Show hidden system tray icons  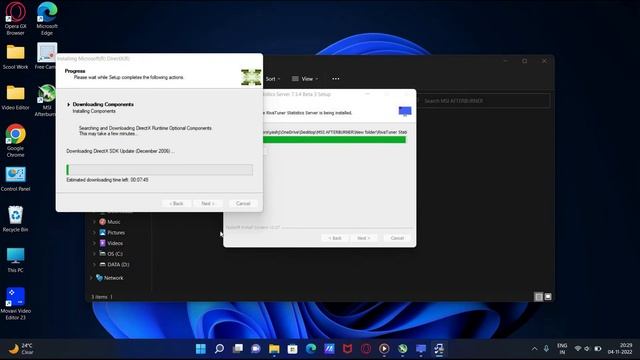pyautogui.click(x=534, y=349)
